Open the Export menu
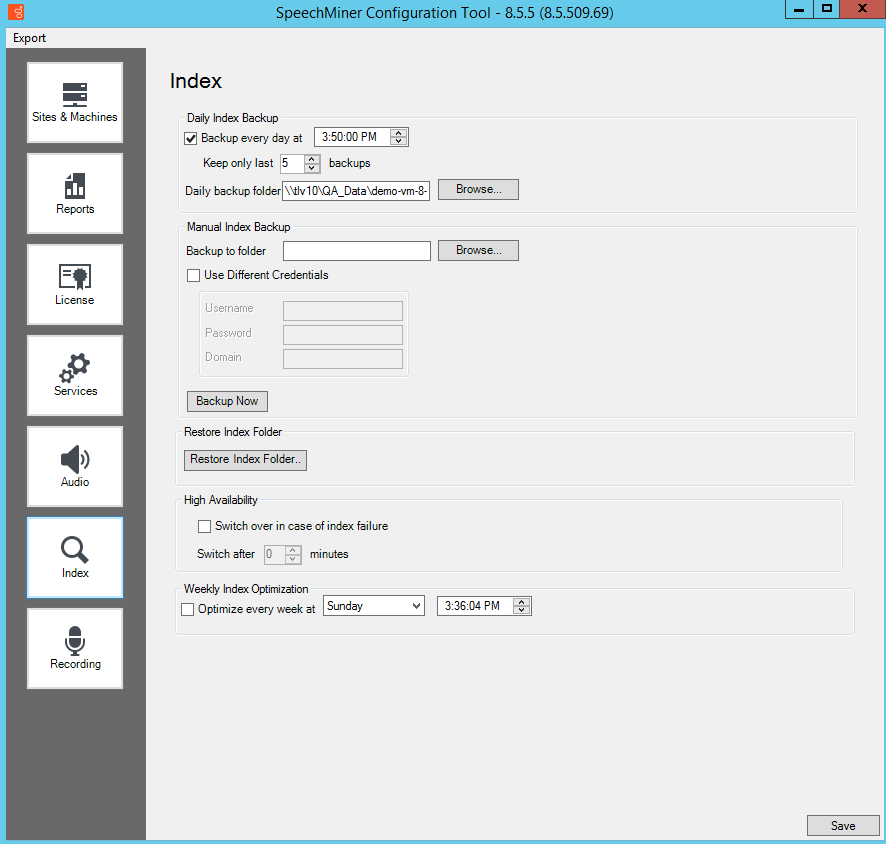The height and width of the screenshot is (844, 886). (30, 38)
